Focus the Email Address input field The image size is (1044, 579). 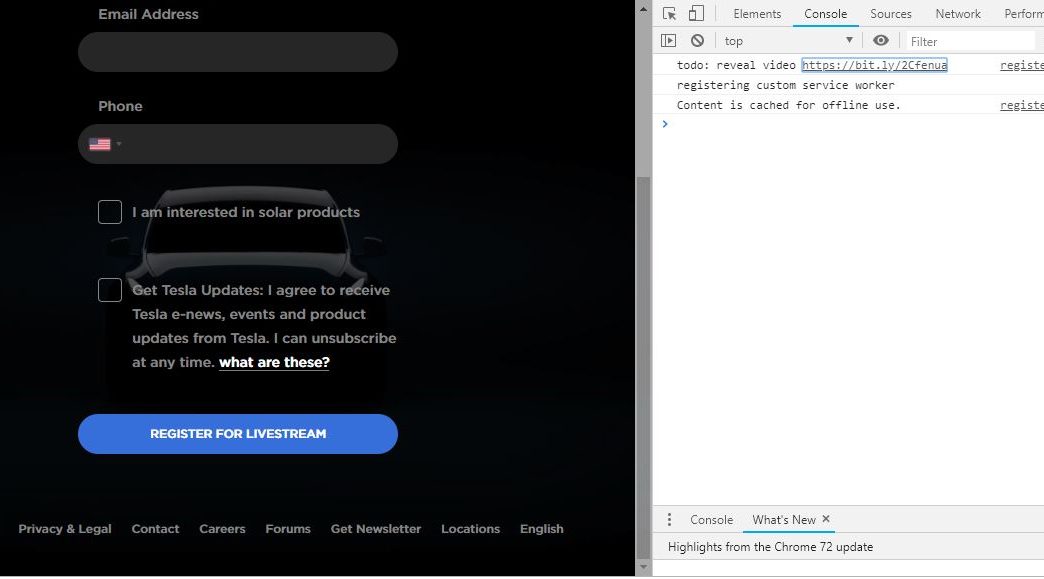(x=238, y=52)
